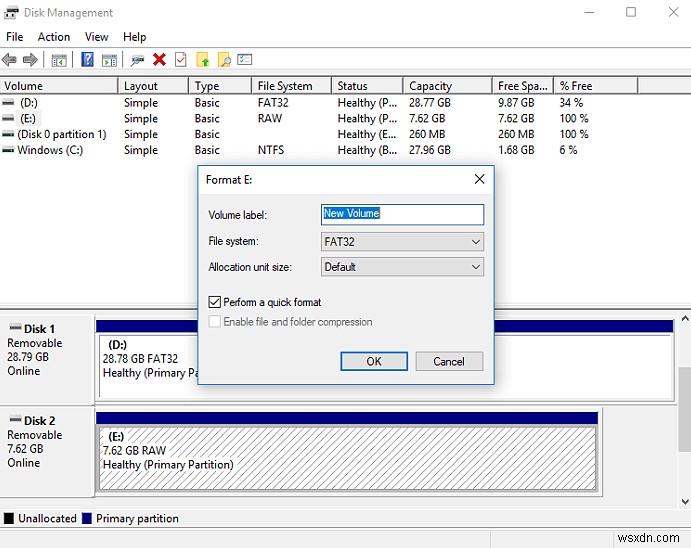Toggle the console tree toolbar icon
Image resolution: width=691 pixels, height=548 pixels.
(x=59, y=60)
